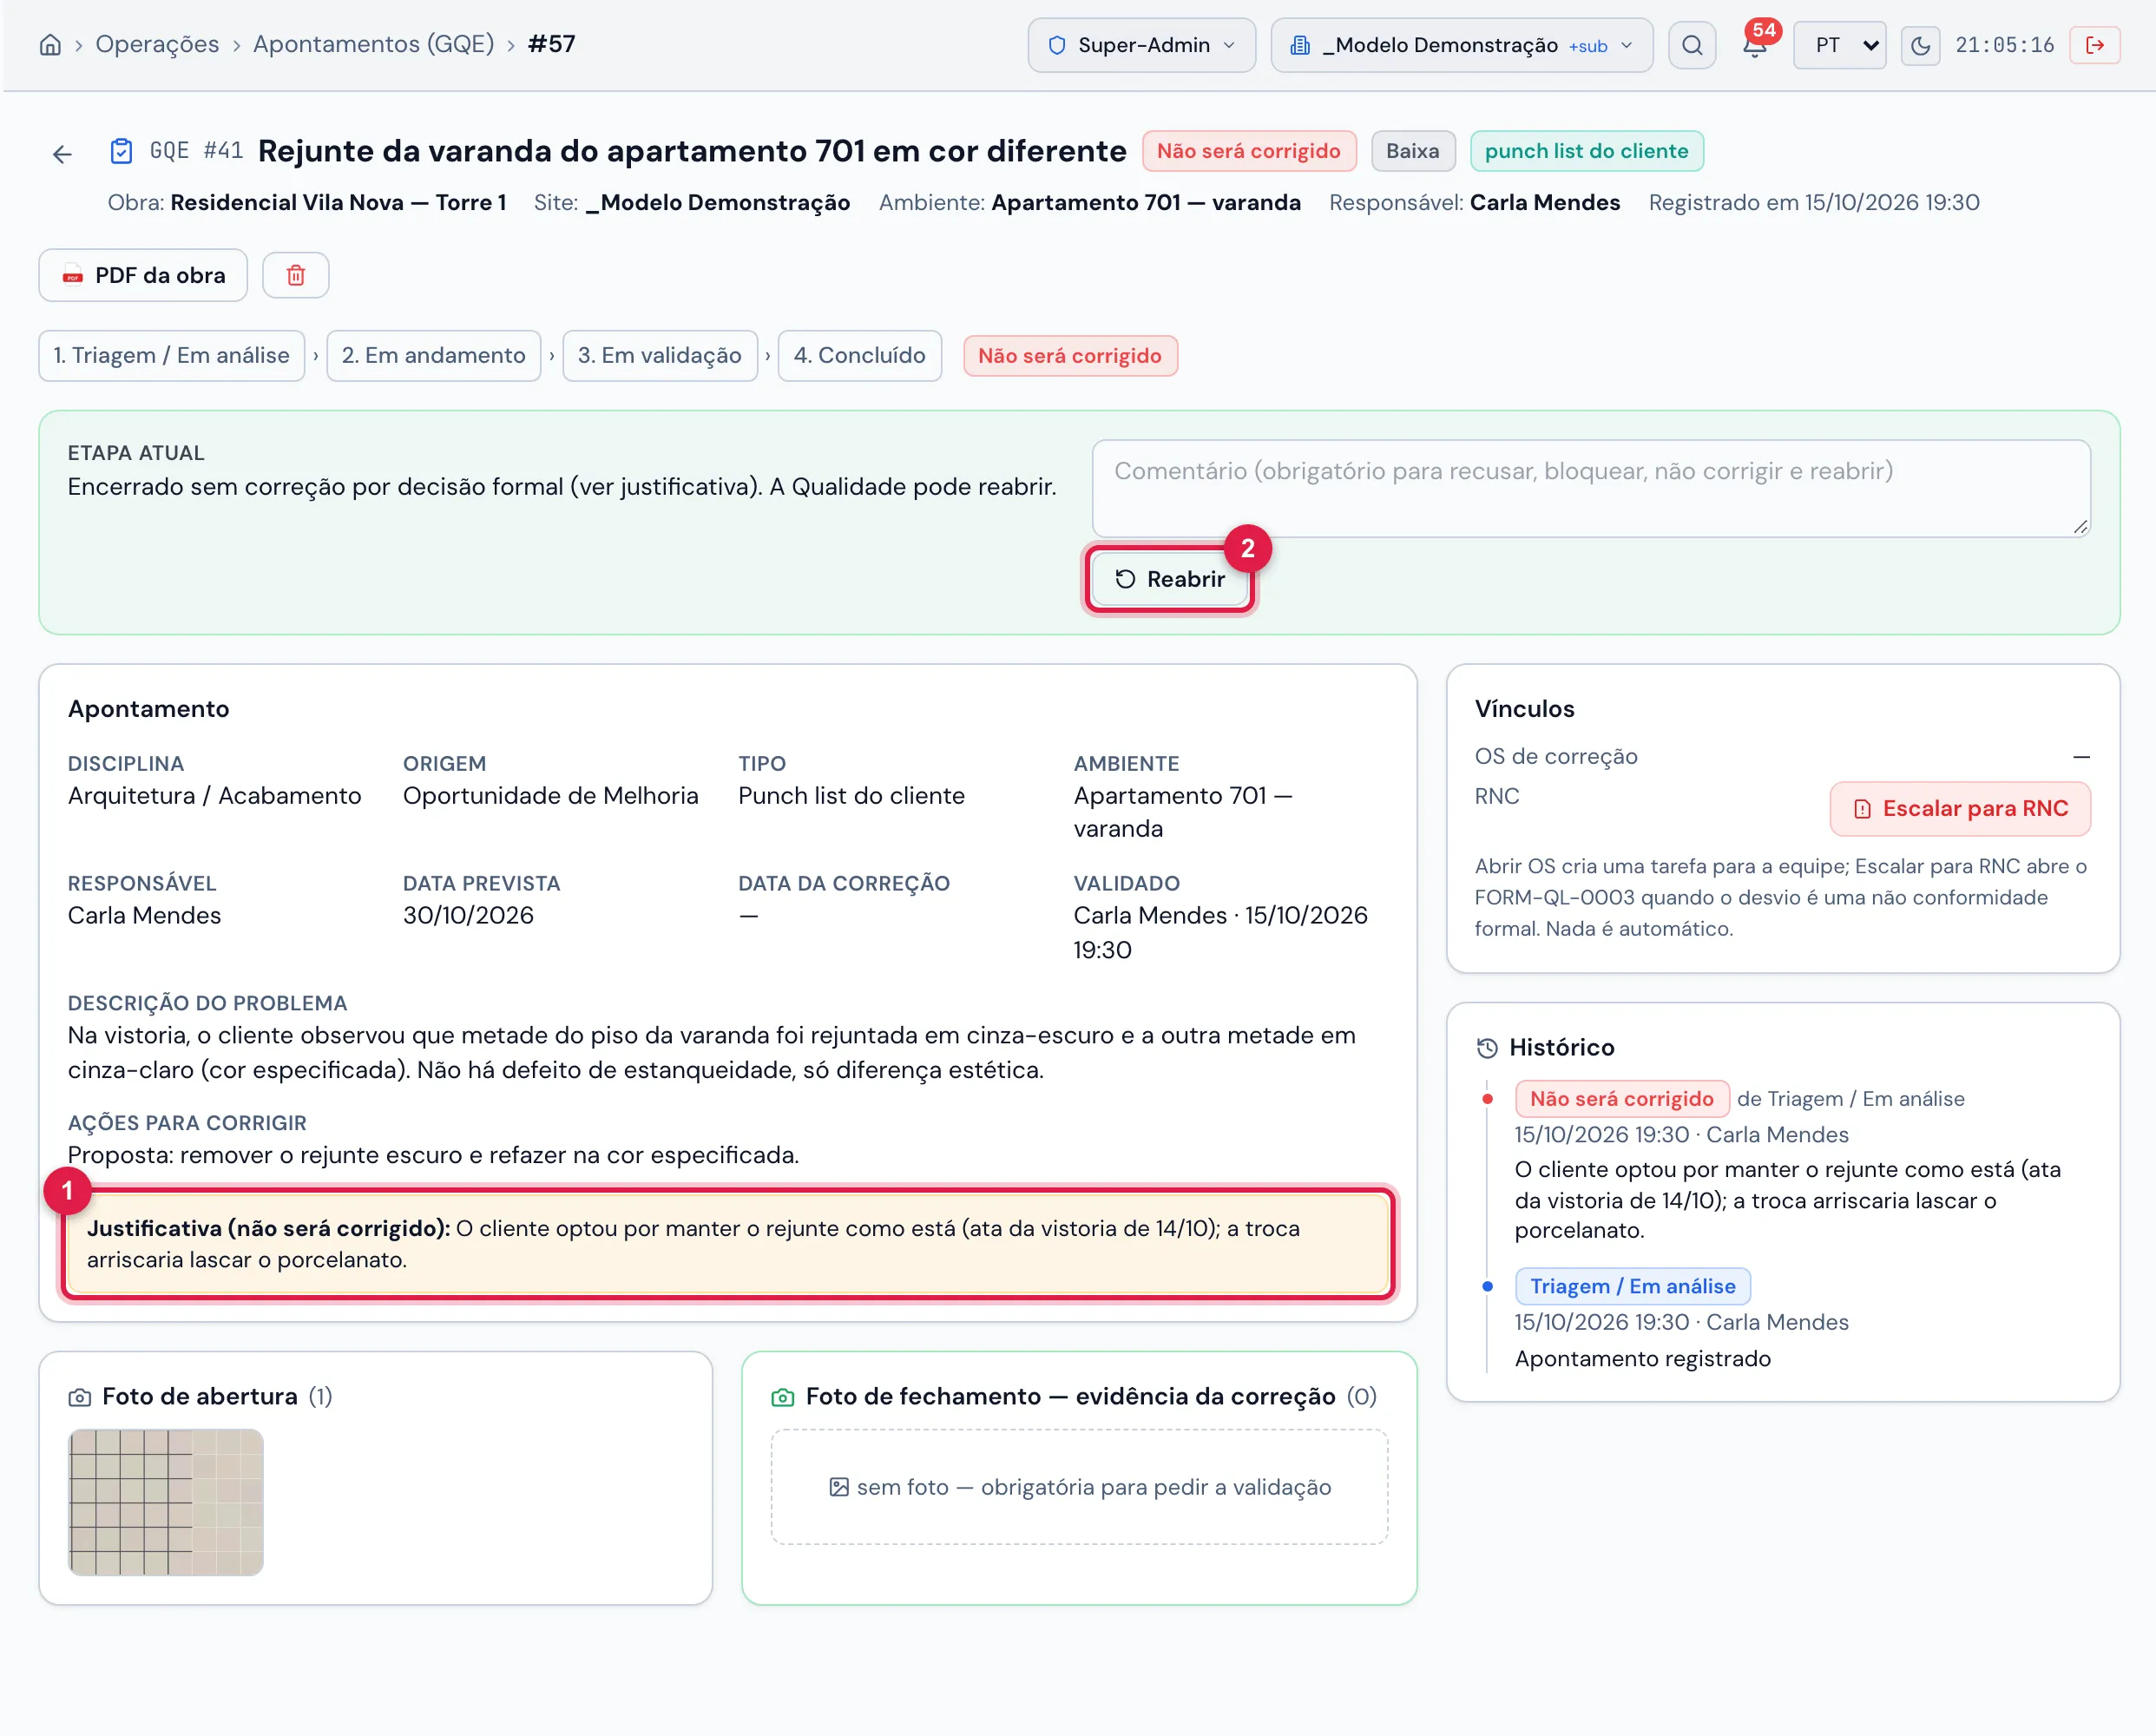
Task: Click the trash delete icon button
Action: click(296, 275)
